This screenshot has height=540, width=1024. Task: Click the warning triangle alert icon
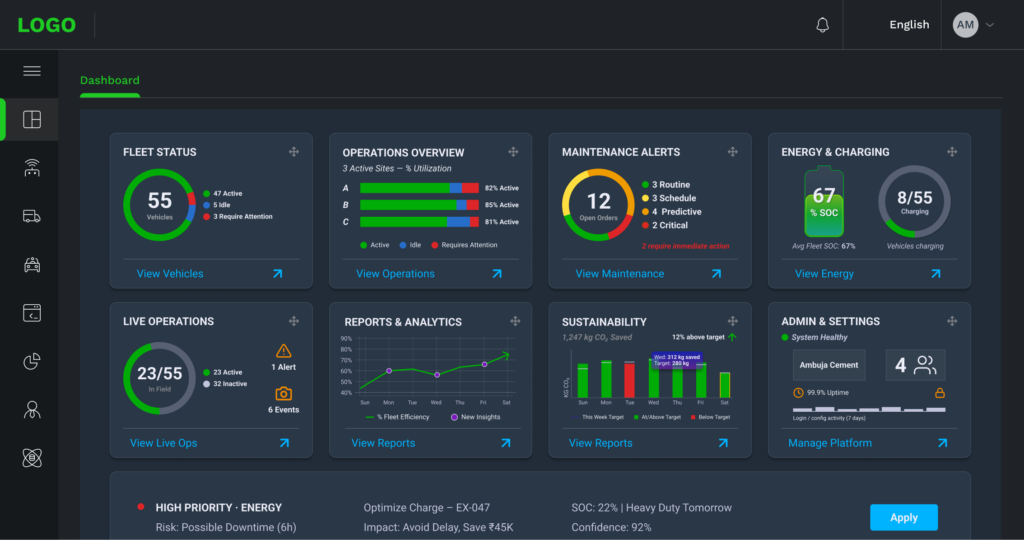pyautogui.click(x=283, y=351)
